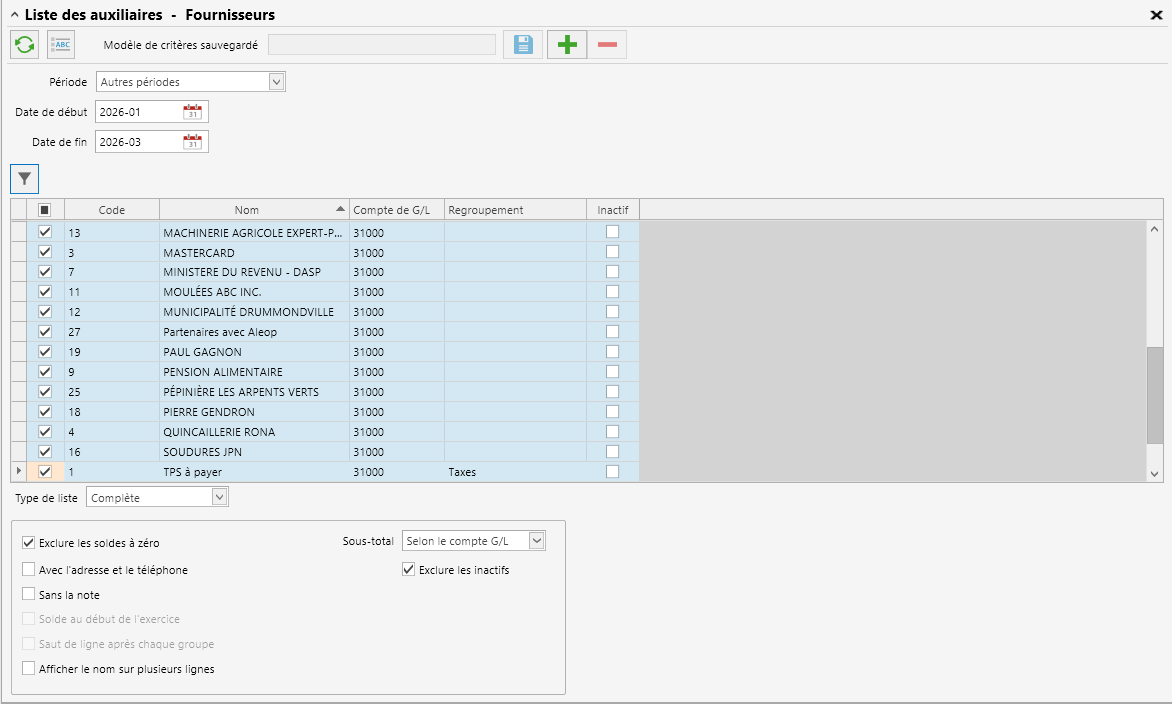Click the grid vertical scrollbar thumb
The width and height of the screenshot is (1172, 704).
[x=1155, y=395]
